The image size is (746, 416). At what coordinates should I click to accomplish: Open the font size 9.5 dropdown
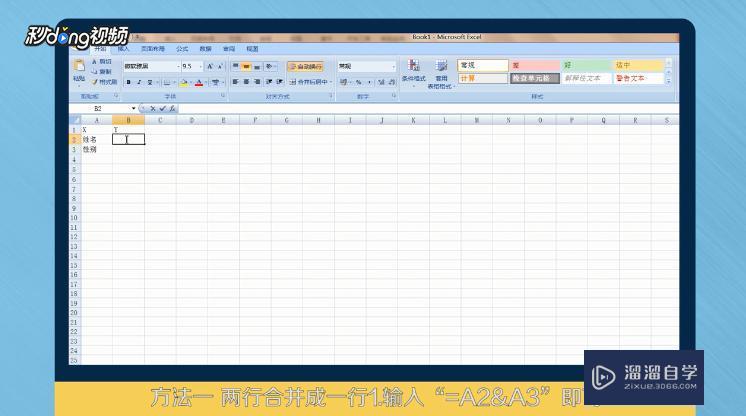200,66
